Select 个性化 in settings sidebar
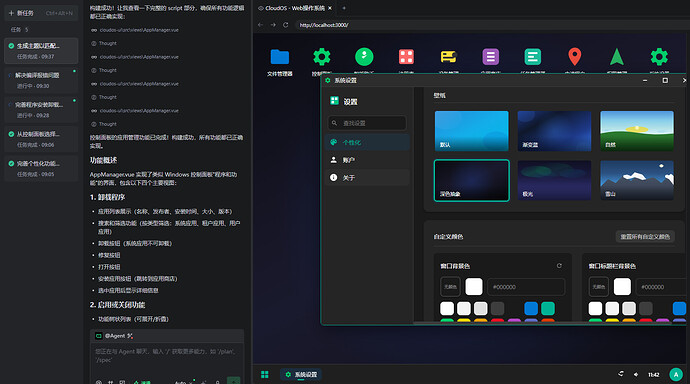The width and height of the screenshot is (690, 384). 367,142
